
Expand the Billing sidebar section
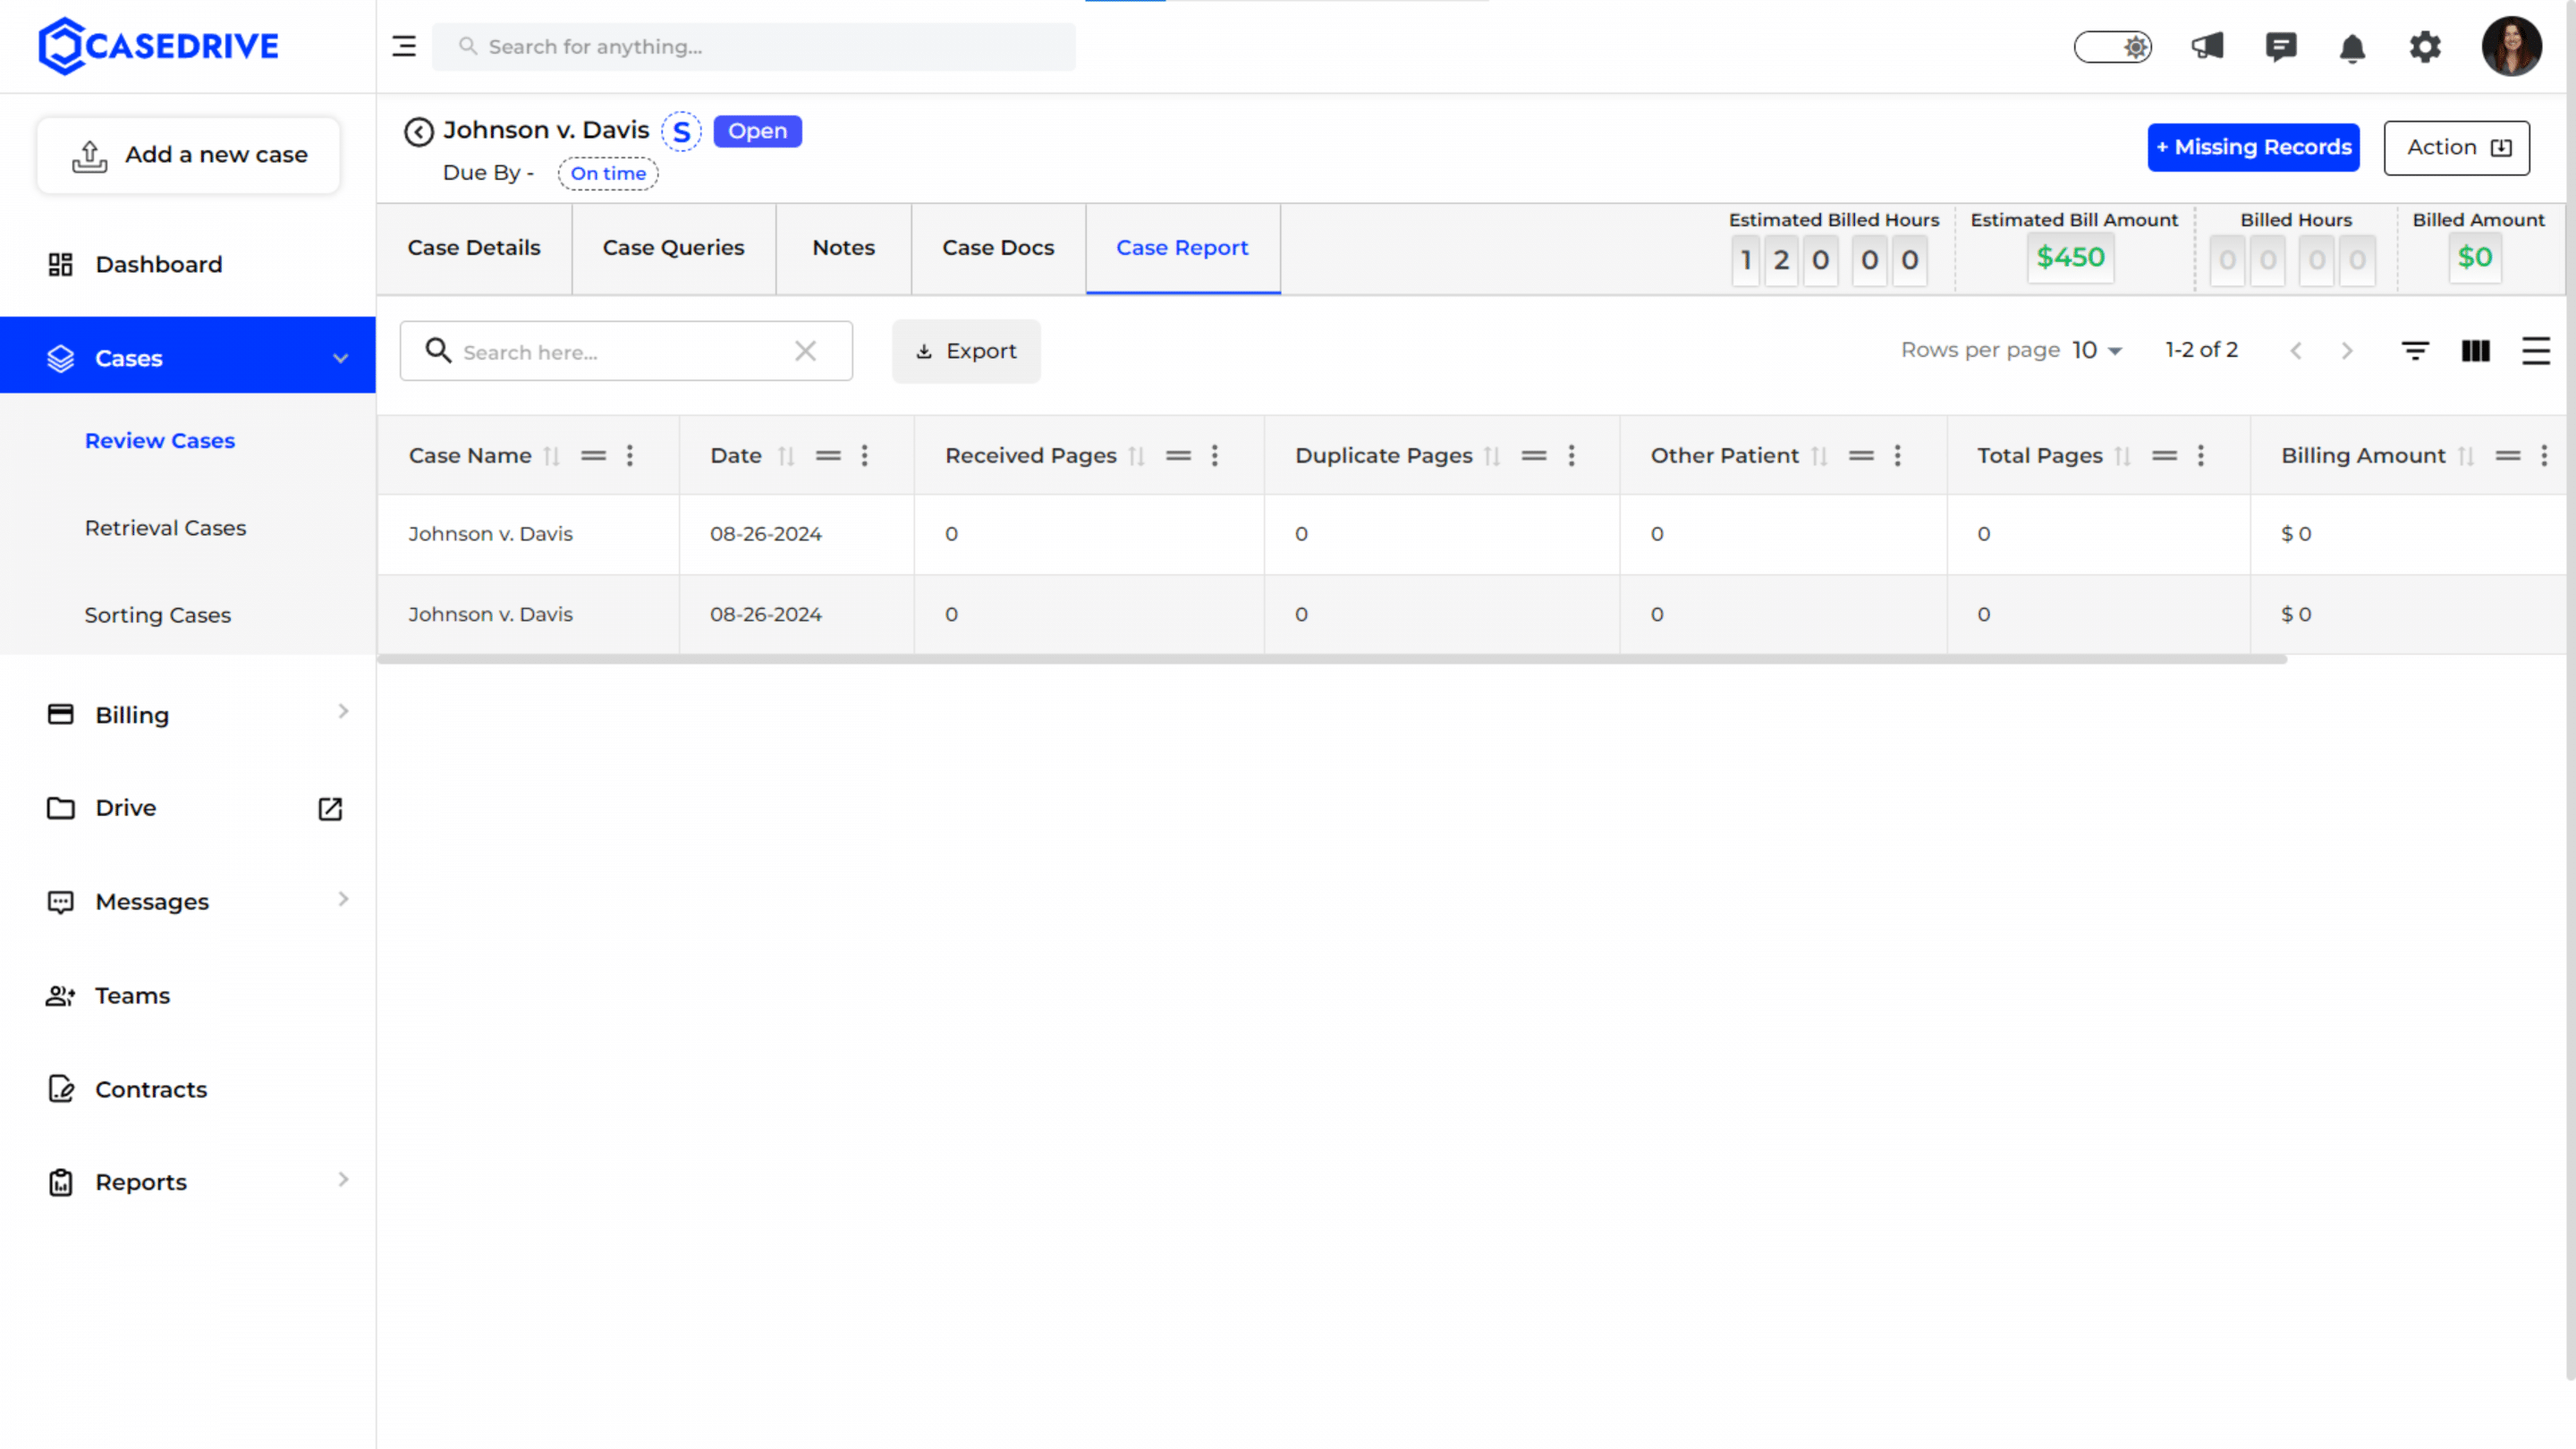(343, 711)
